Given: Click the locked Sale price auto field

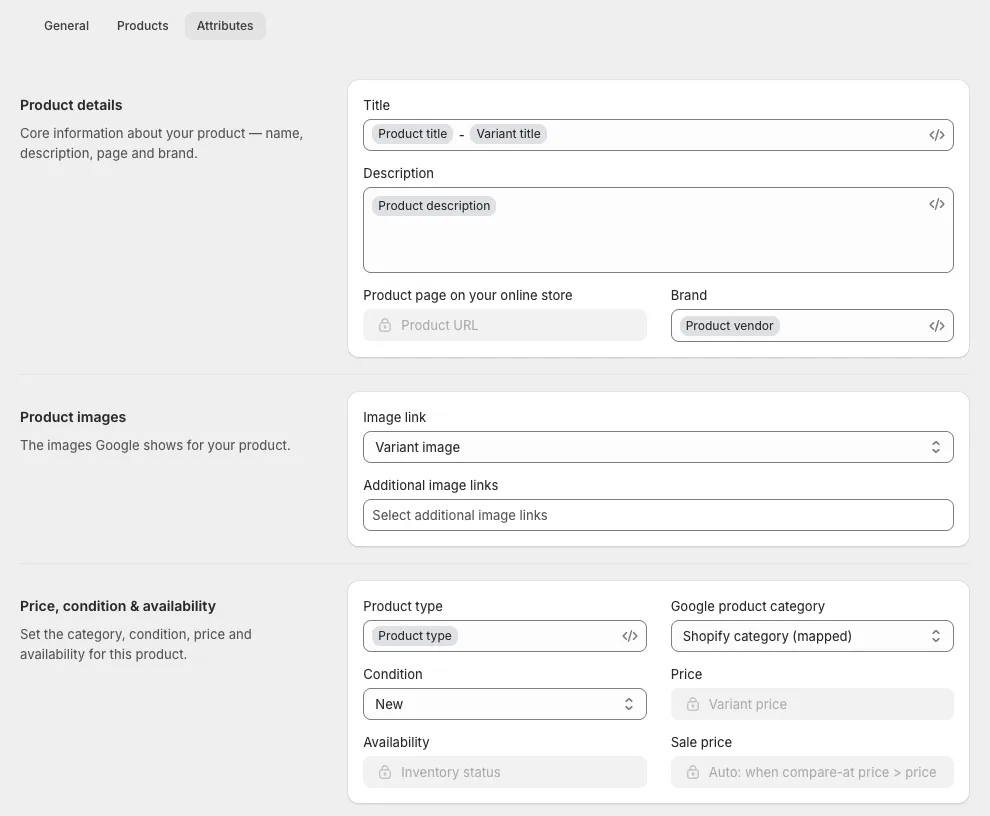Looking at the screenshot, I should point(812,772).
